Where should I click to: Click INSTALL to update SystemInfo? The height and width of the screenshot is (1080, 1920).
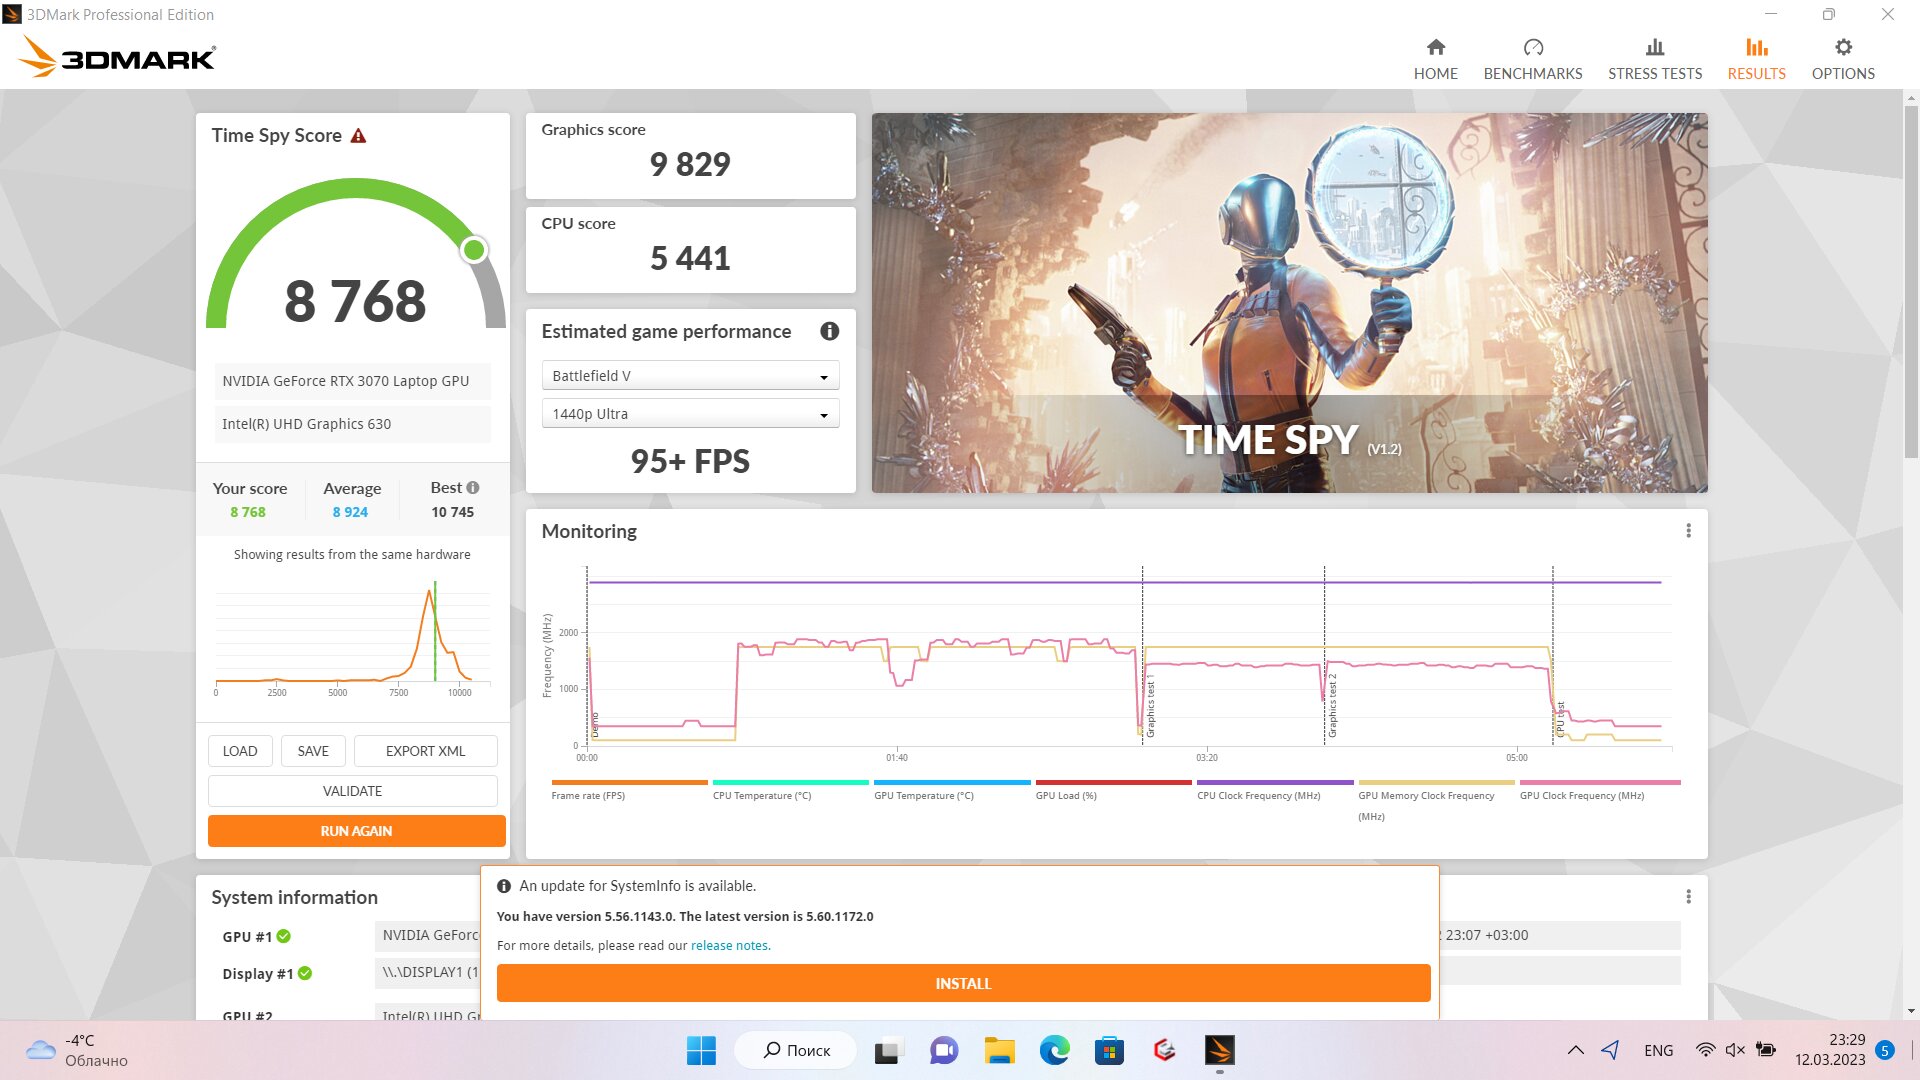coord(963,983)
